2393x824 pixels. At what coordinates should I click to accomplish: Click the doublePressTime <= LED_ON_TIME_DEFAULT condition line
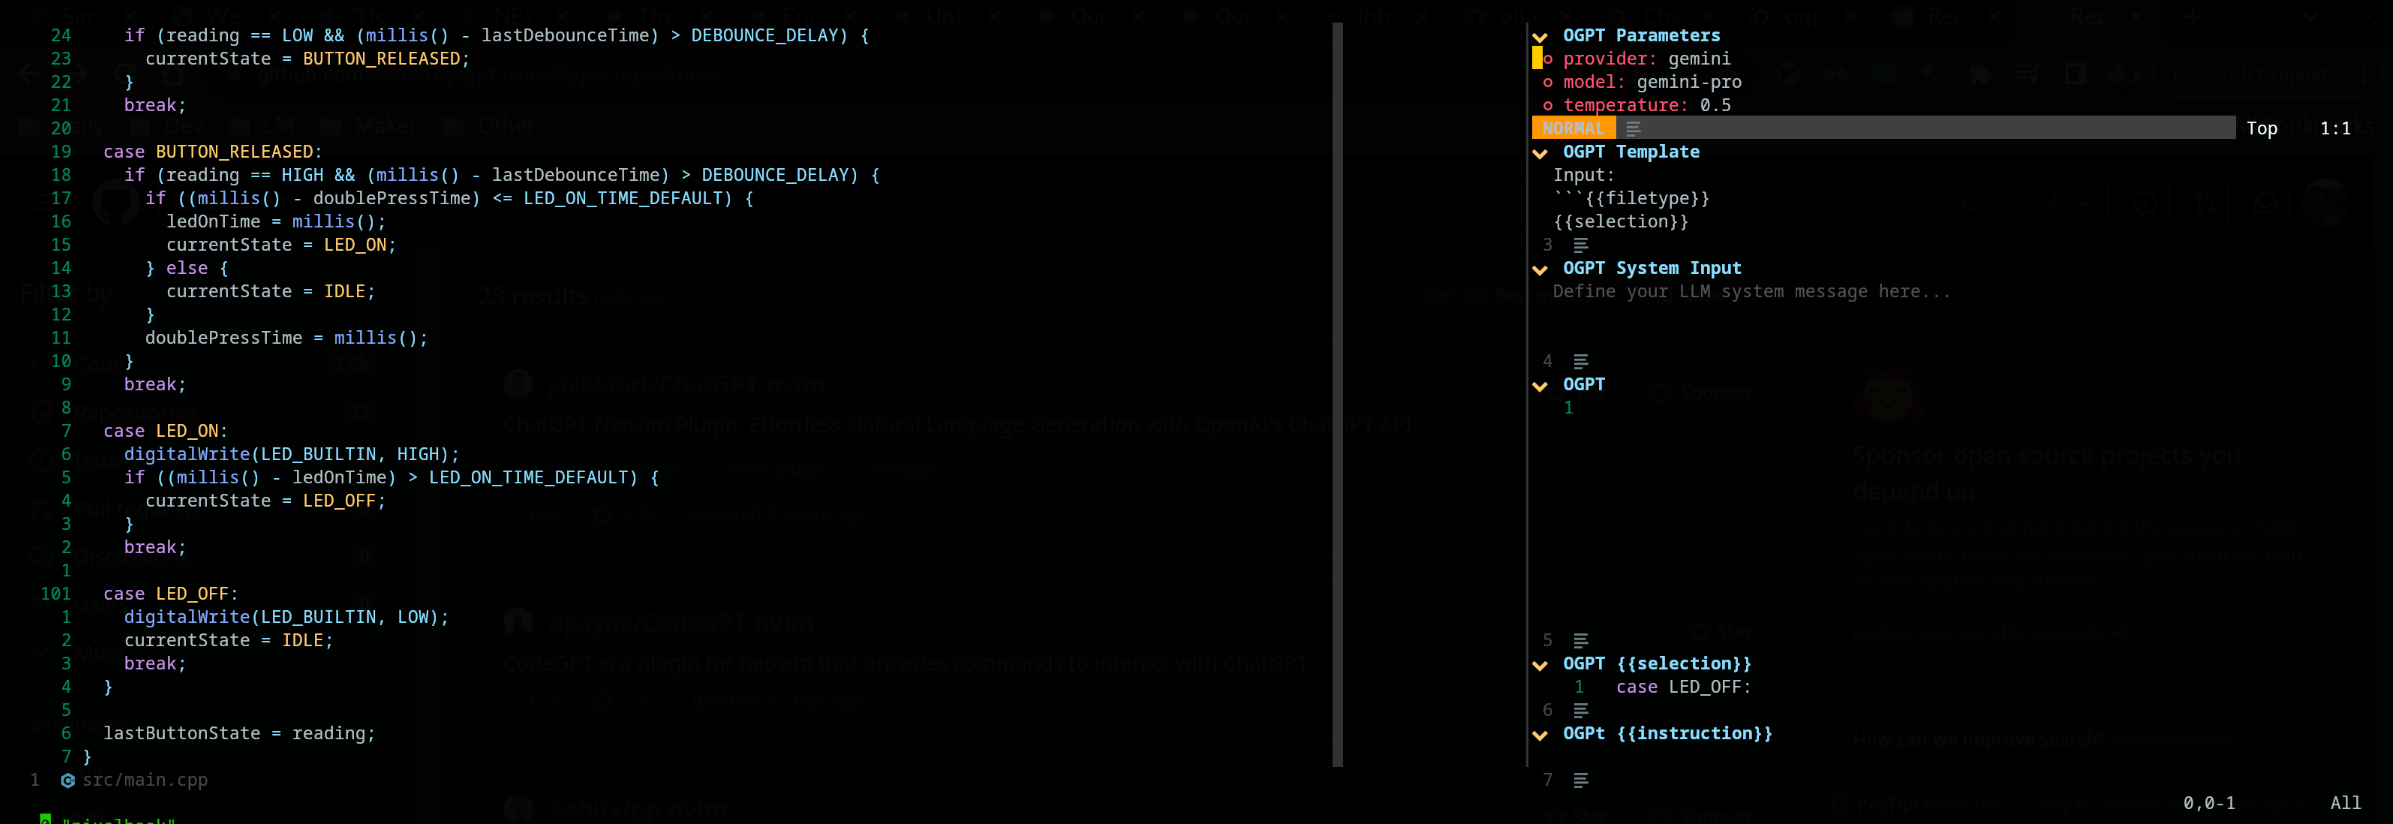click(450, 198)
